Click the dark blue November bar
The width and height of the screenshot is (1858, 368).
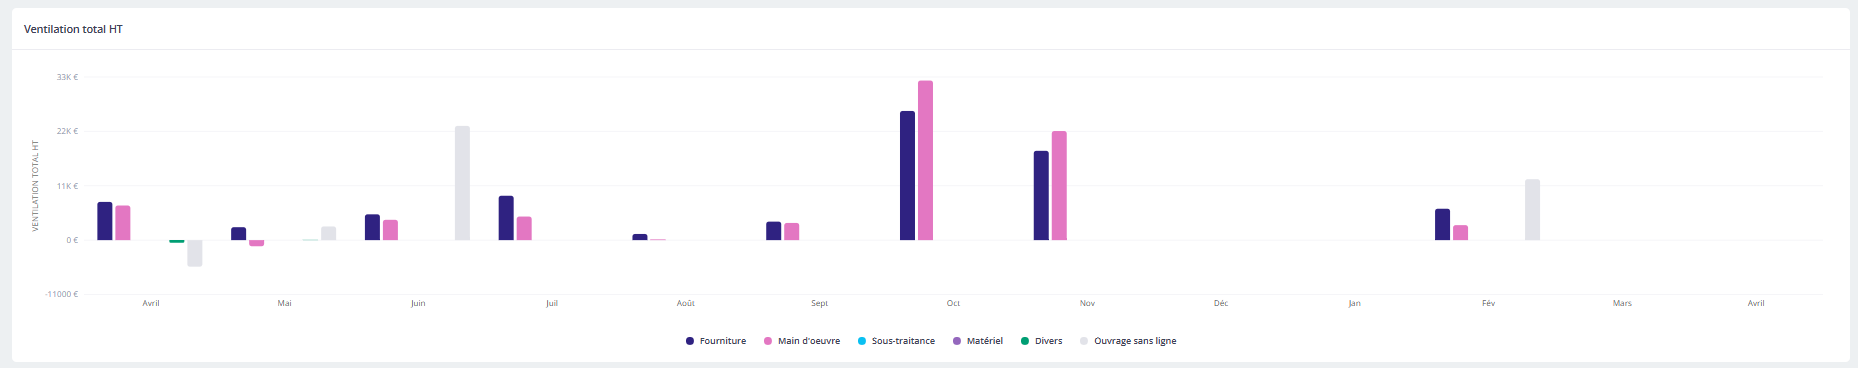point(1041,196)
